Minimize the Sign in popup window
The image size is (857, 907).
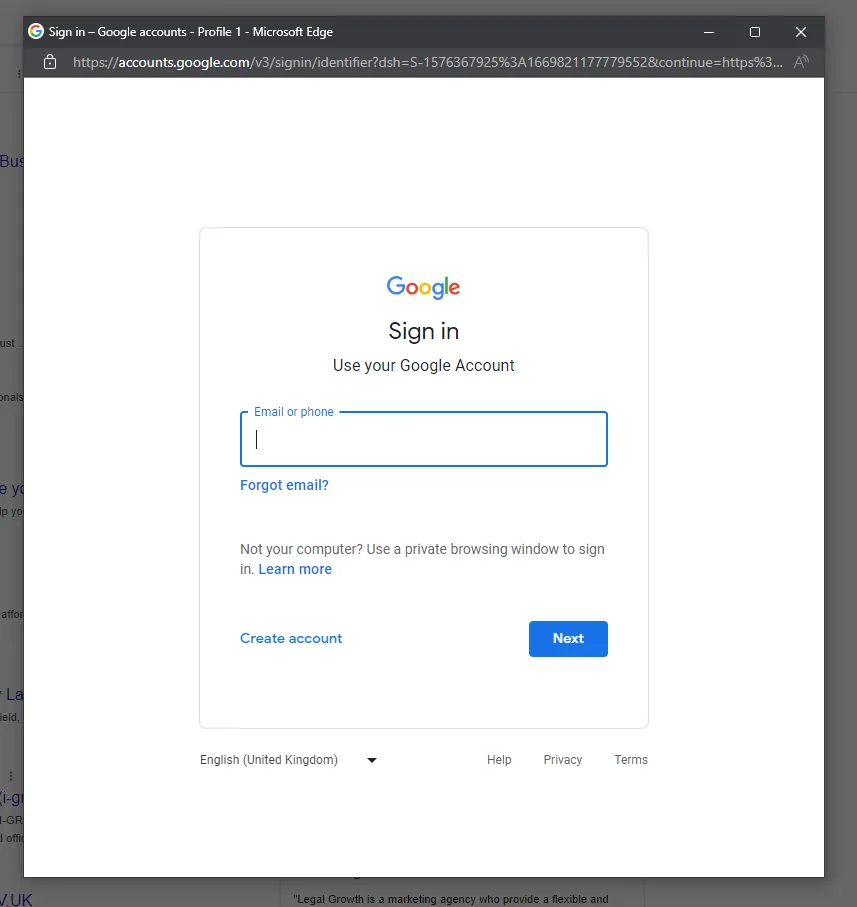[709, 32]
